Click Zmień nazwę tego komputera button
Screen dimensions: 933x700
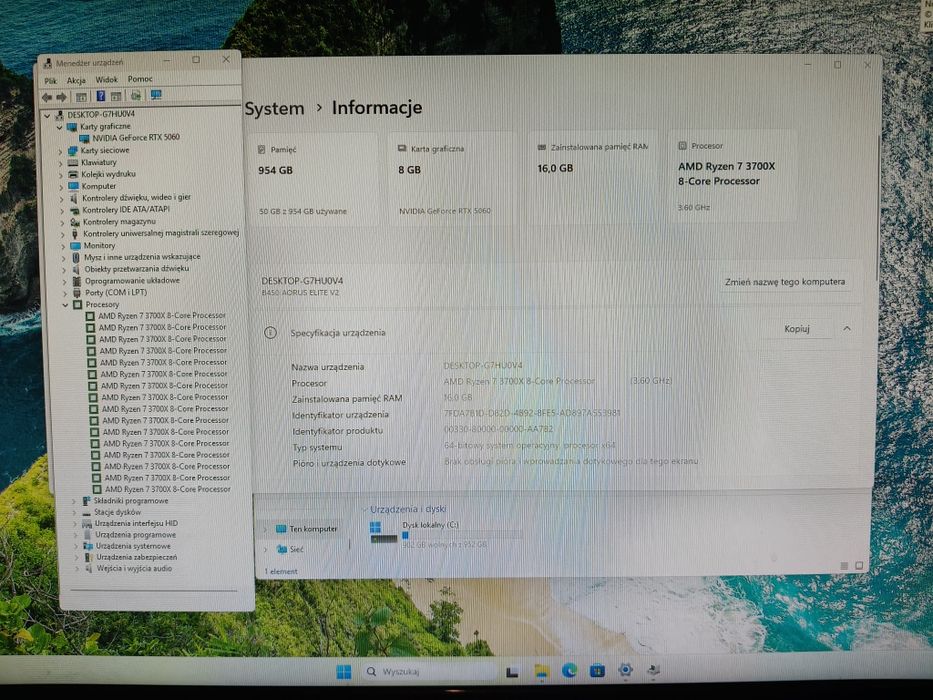(785, 282)
